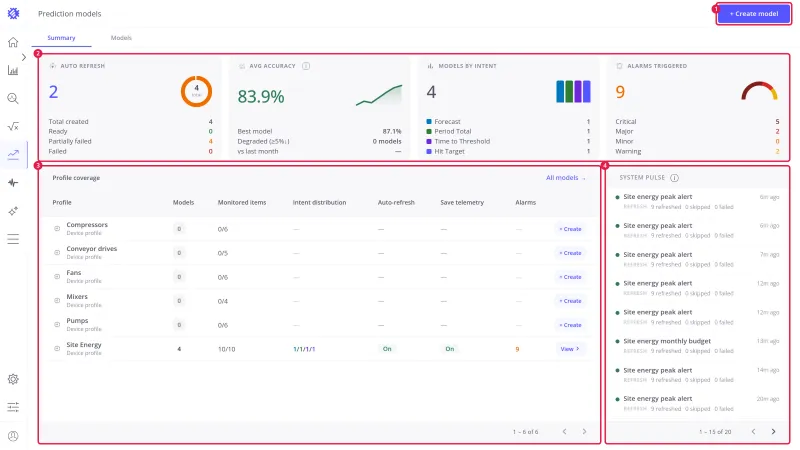View the Site Energy models
Image resolution: width=800 pixels, height=450 pixels.
pos(570,349)
